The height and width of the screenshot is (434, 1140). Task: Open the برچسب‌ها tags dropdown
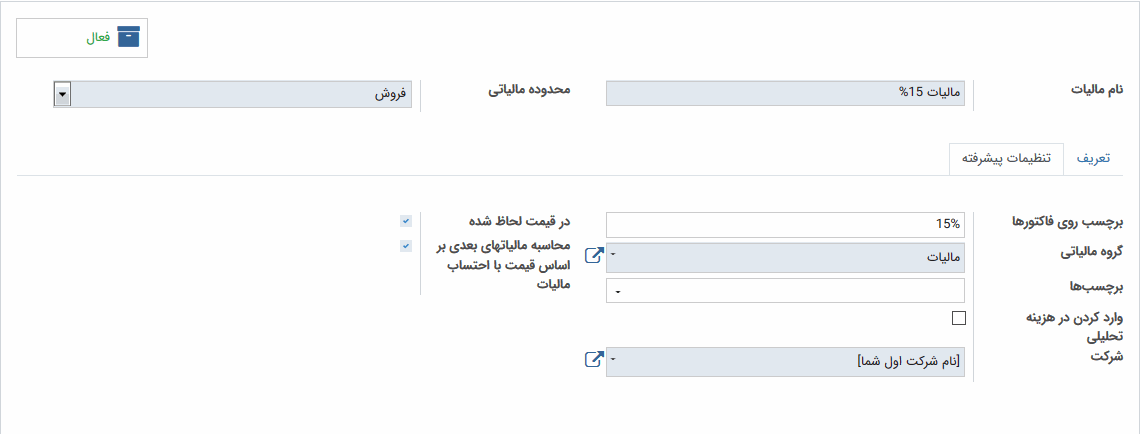click(785, 290)
